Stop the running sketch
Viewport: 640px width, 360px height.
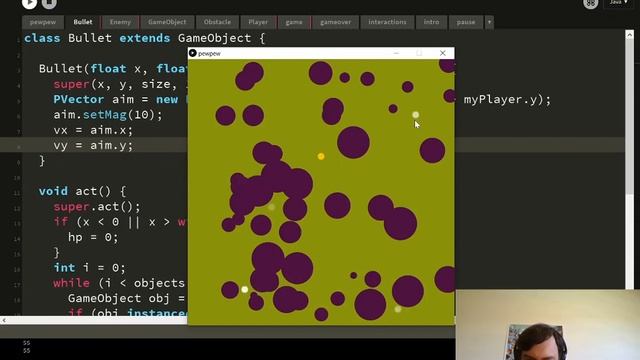49,3
